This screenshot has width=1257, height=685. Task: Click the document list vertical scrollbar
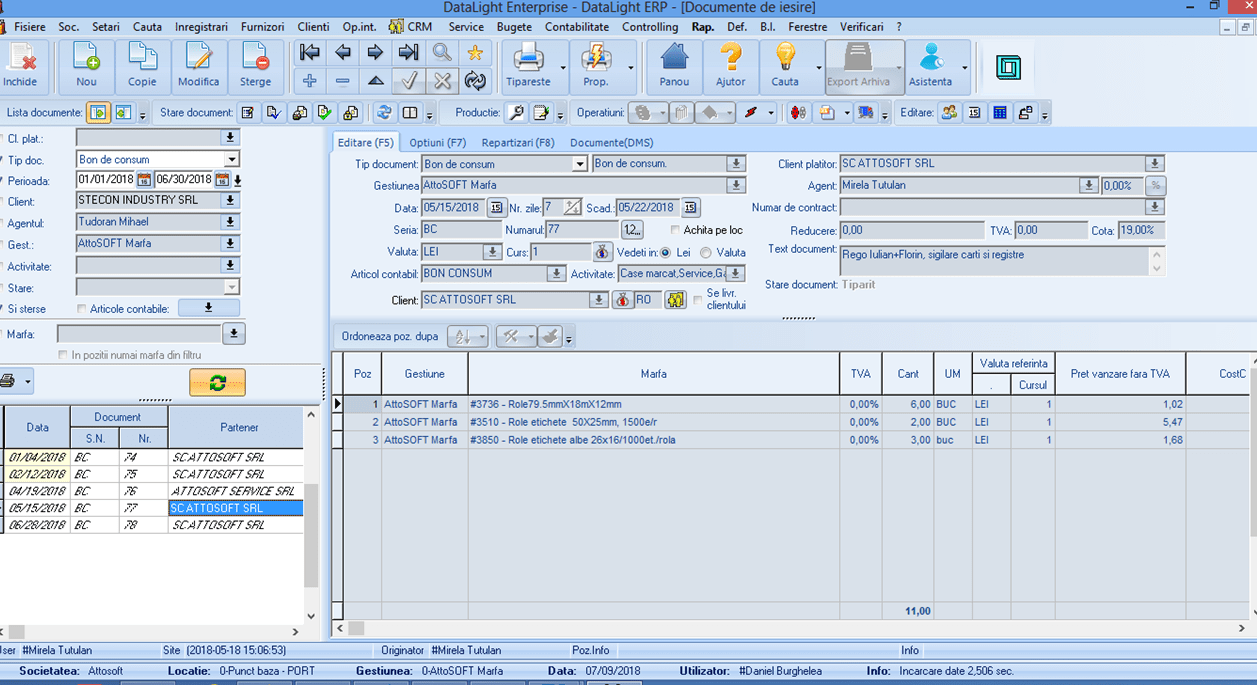311,516
